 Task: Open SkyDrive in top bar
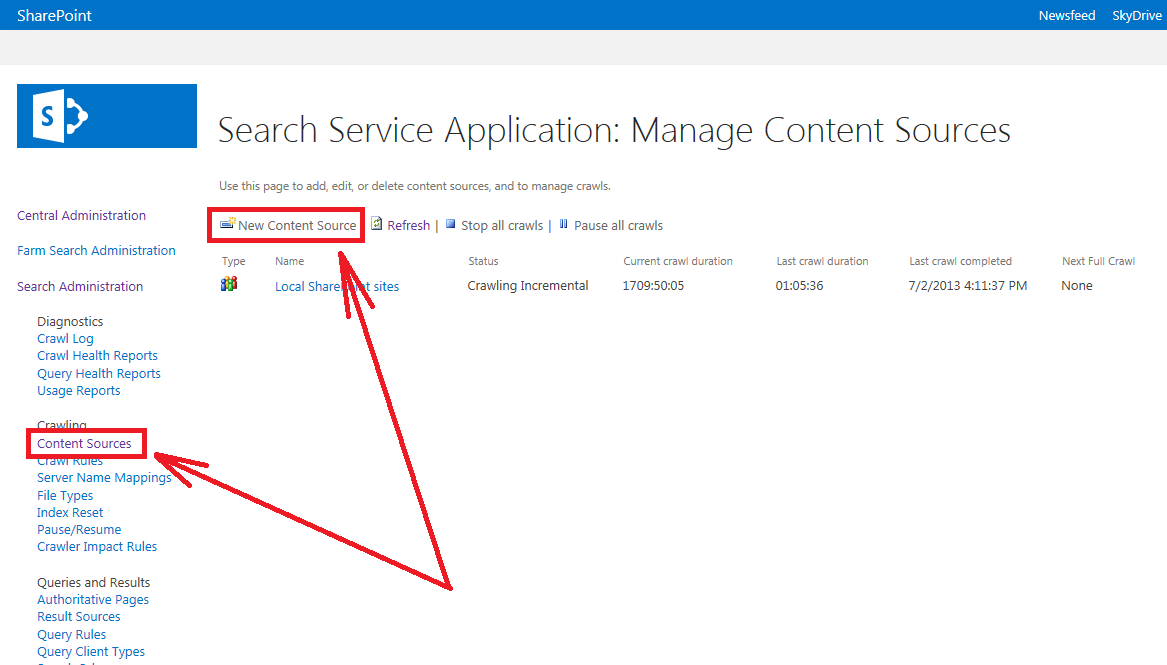pos(1136,16)
